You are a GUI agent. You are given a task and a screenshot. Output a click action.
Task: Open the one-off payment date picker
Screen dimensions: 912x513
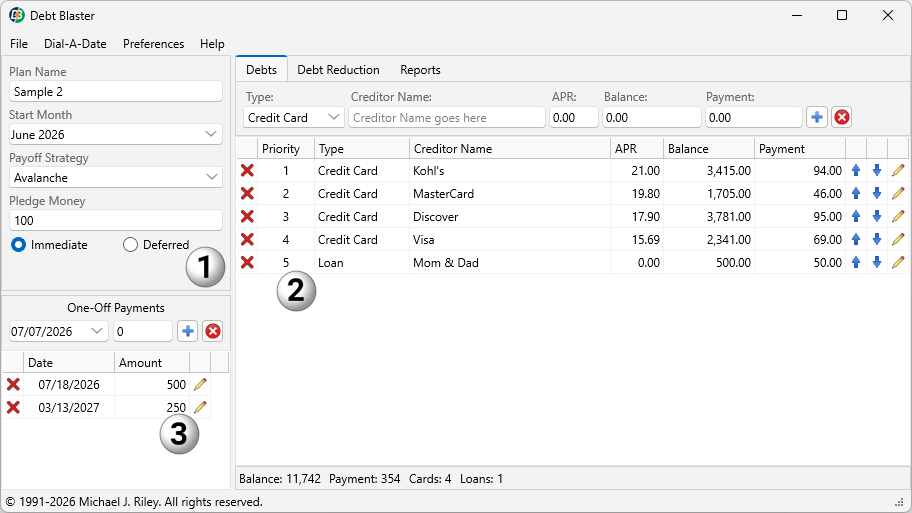(58, 332)
